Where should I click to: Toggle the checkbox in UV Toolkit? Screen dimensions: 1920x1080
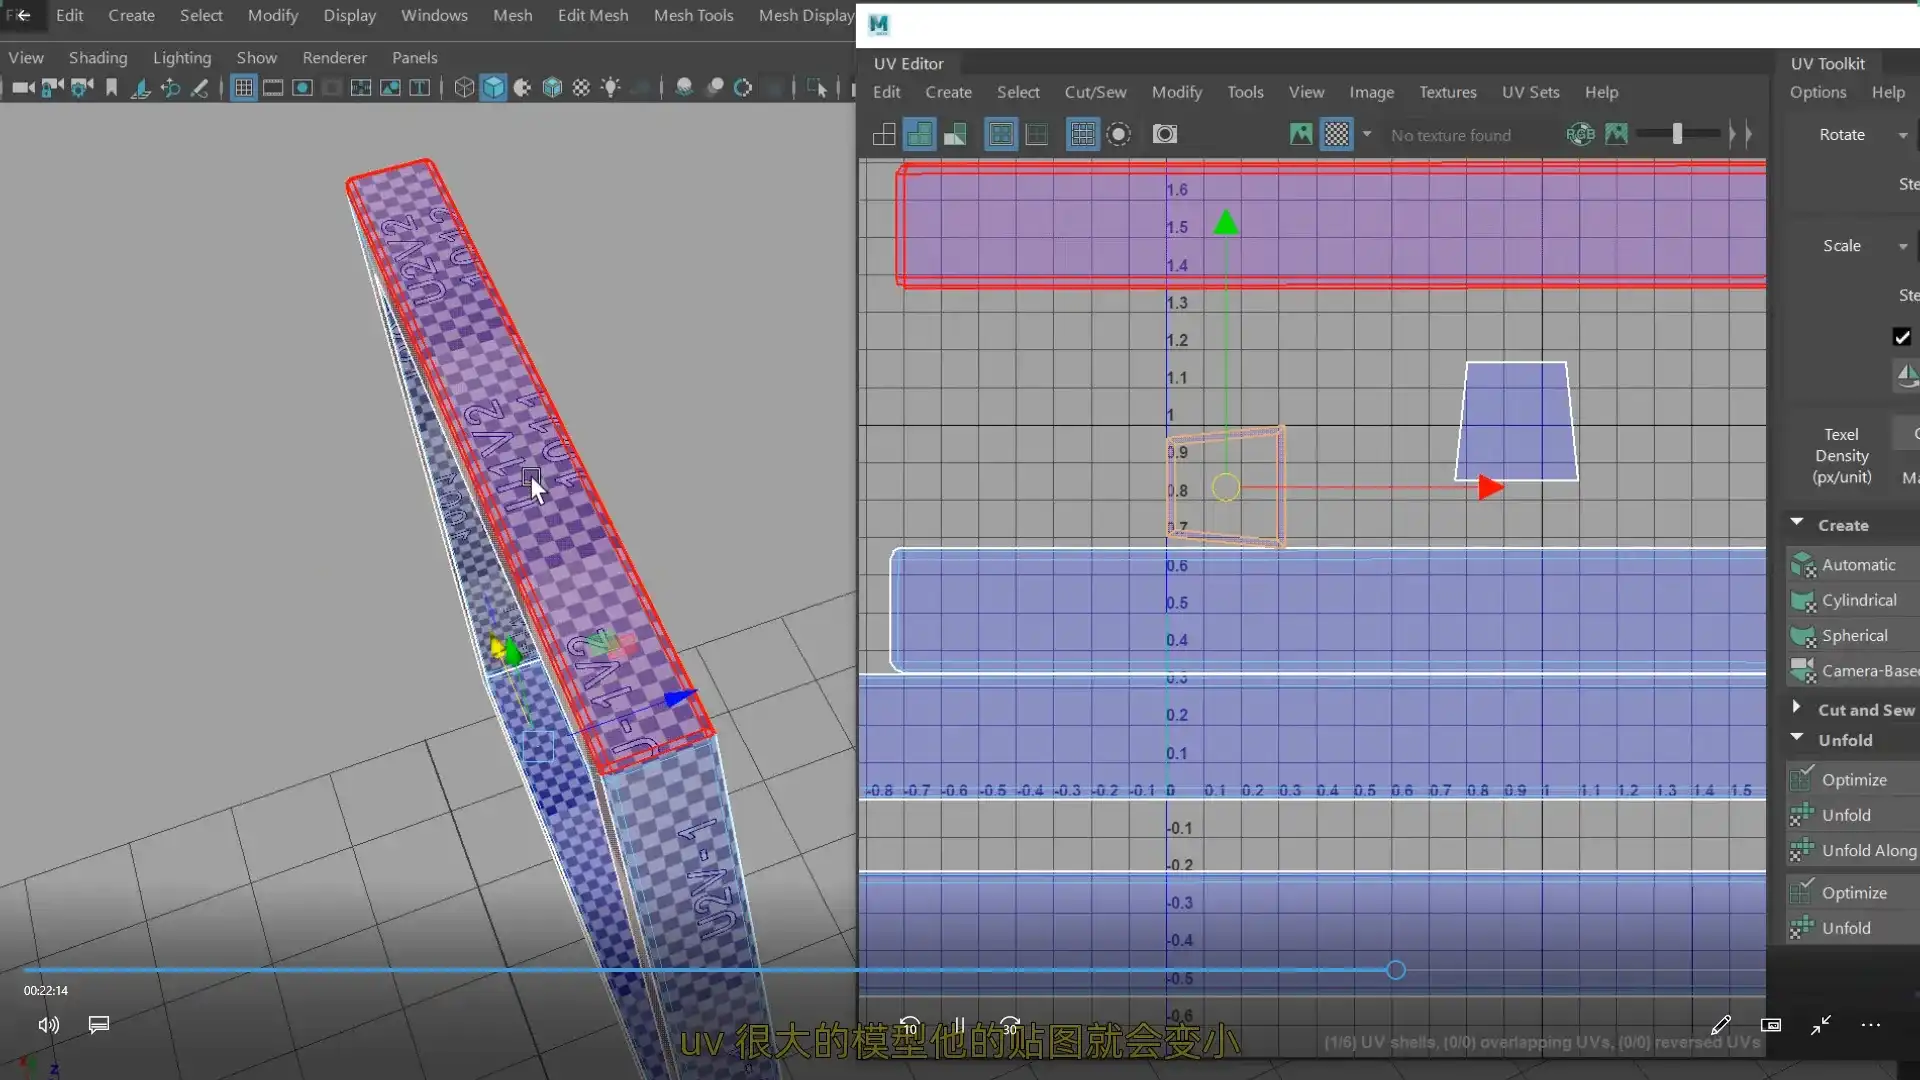coord(1901,337)
